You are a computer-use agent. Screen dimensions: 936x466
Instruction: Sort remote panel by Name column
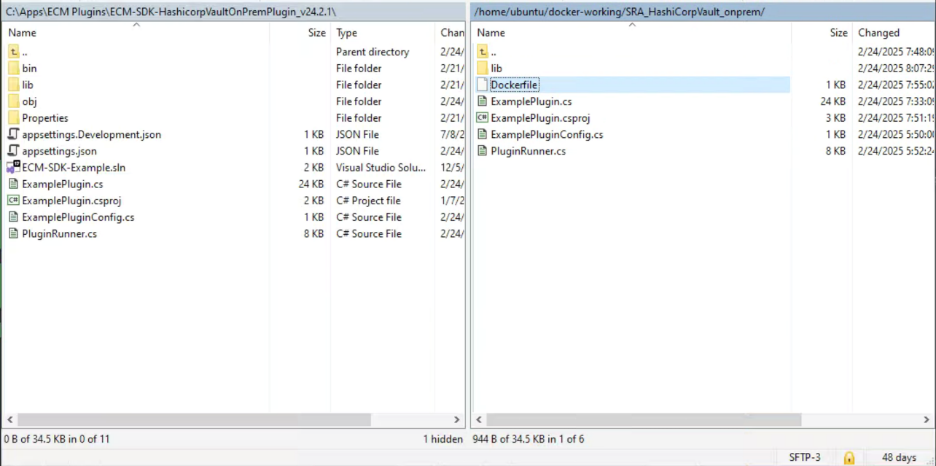pos(632,32)
